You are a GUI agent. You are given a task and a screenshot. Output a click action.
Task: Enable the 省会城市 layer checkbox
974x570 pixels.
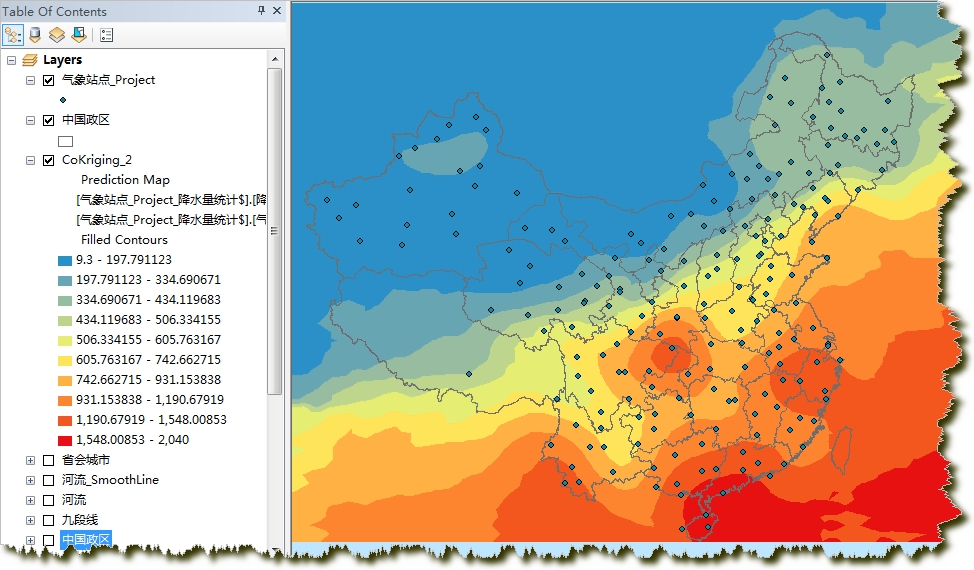coord(49,460)
